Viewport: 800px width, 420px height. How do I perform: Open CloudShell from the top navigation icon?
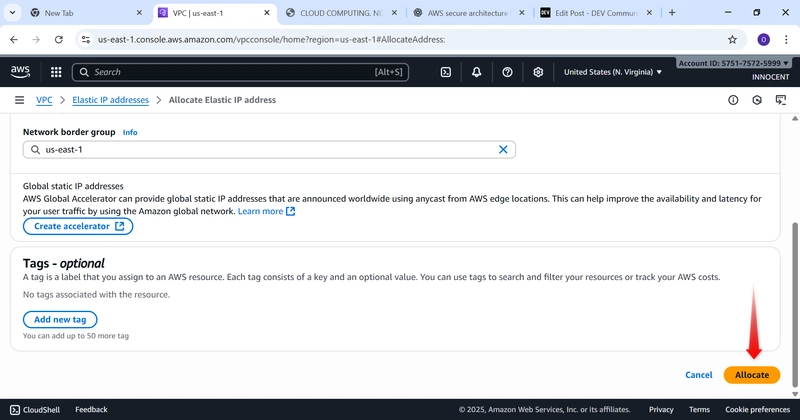click(x=445, y=72)
